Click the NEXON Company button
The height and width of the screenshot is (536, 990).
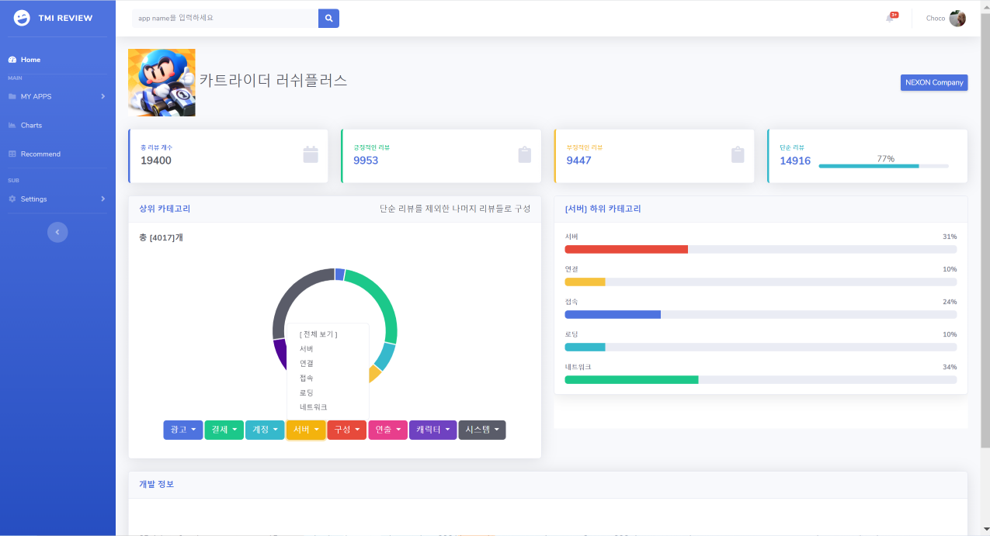point(934,83)
